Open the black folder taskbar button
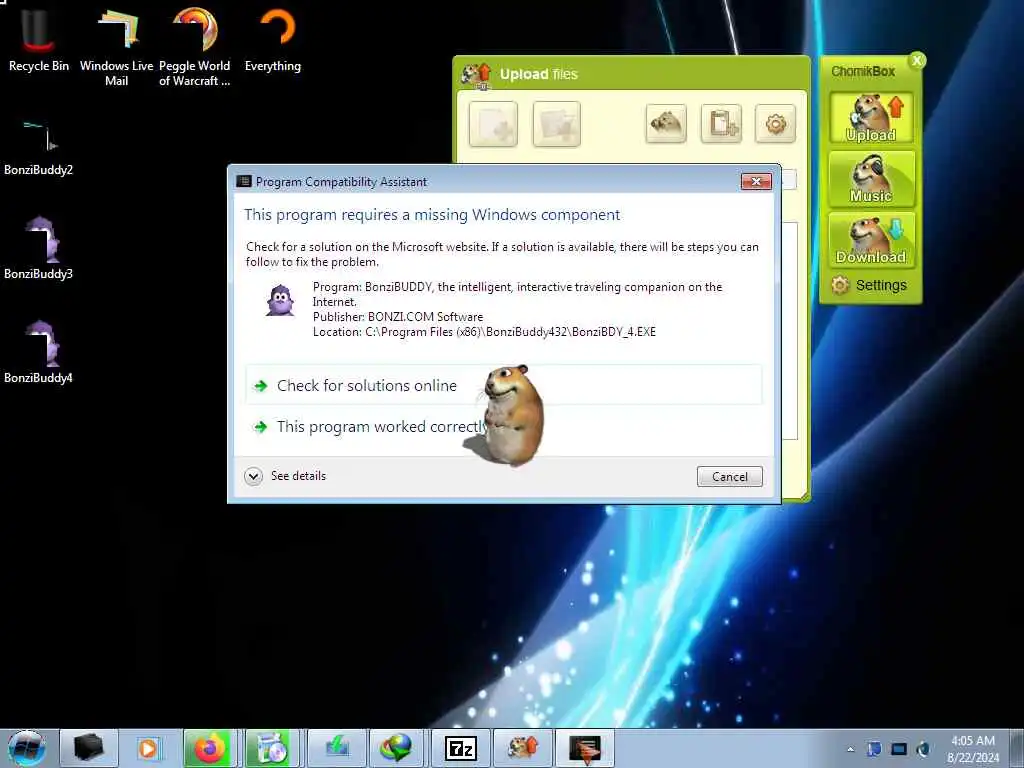The image size is (1024, 768). pyautogui.click(x=89, y=748)
